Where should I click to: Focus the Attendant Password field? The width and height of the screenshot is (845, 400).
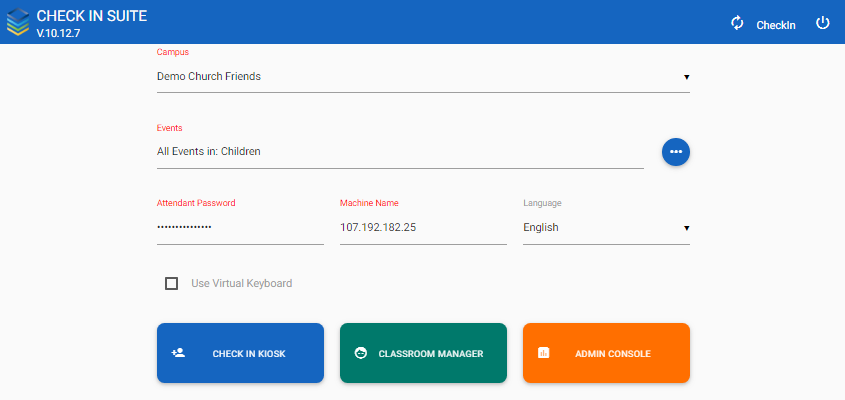(240, 228)
